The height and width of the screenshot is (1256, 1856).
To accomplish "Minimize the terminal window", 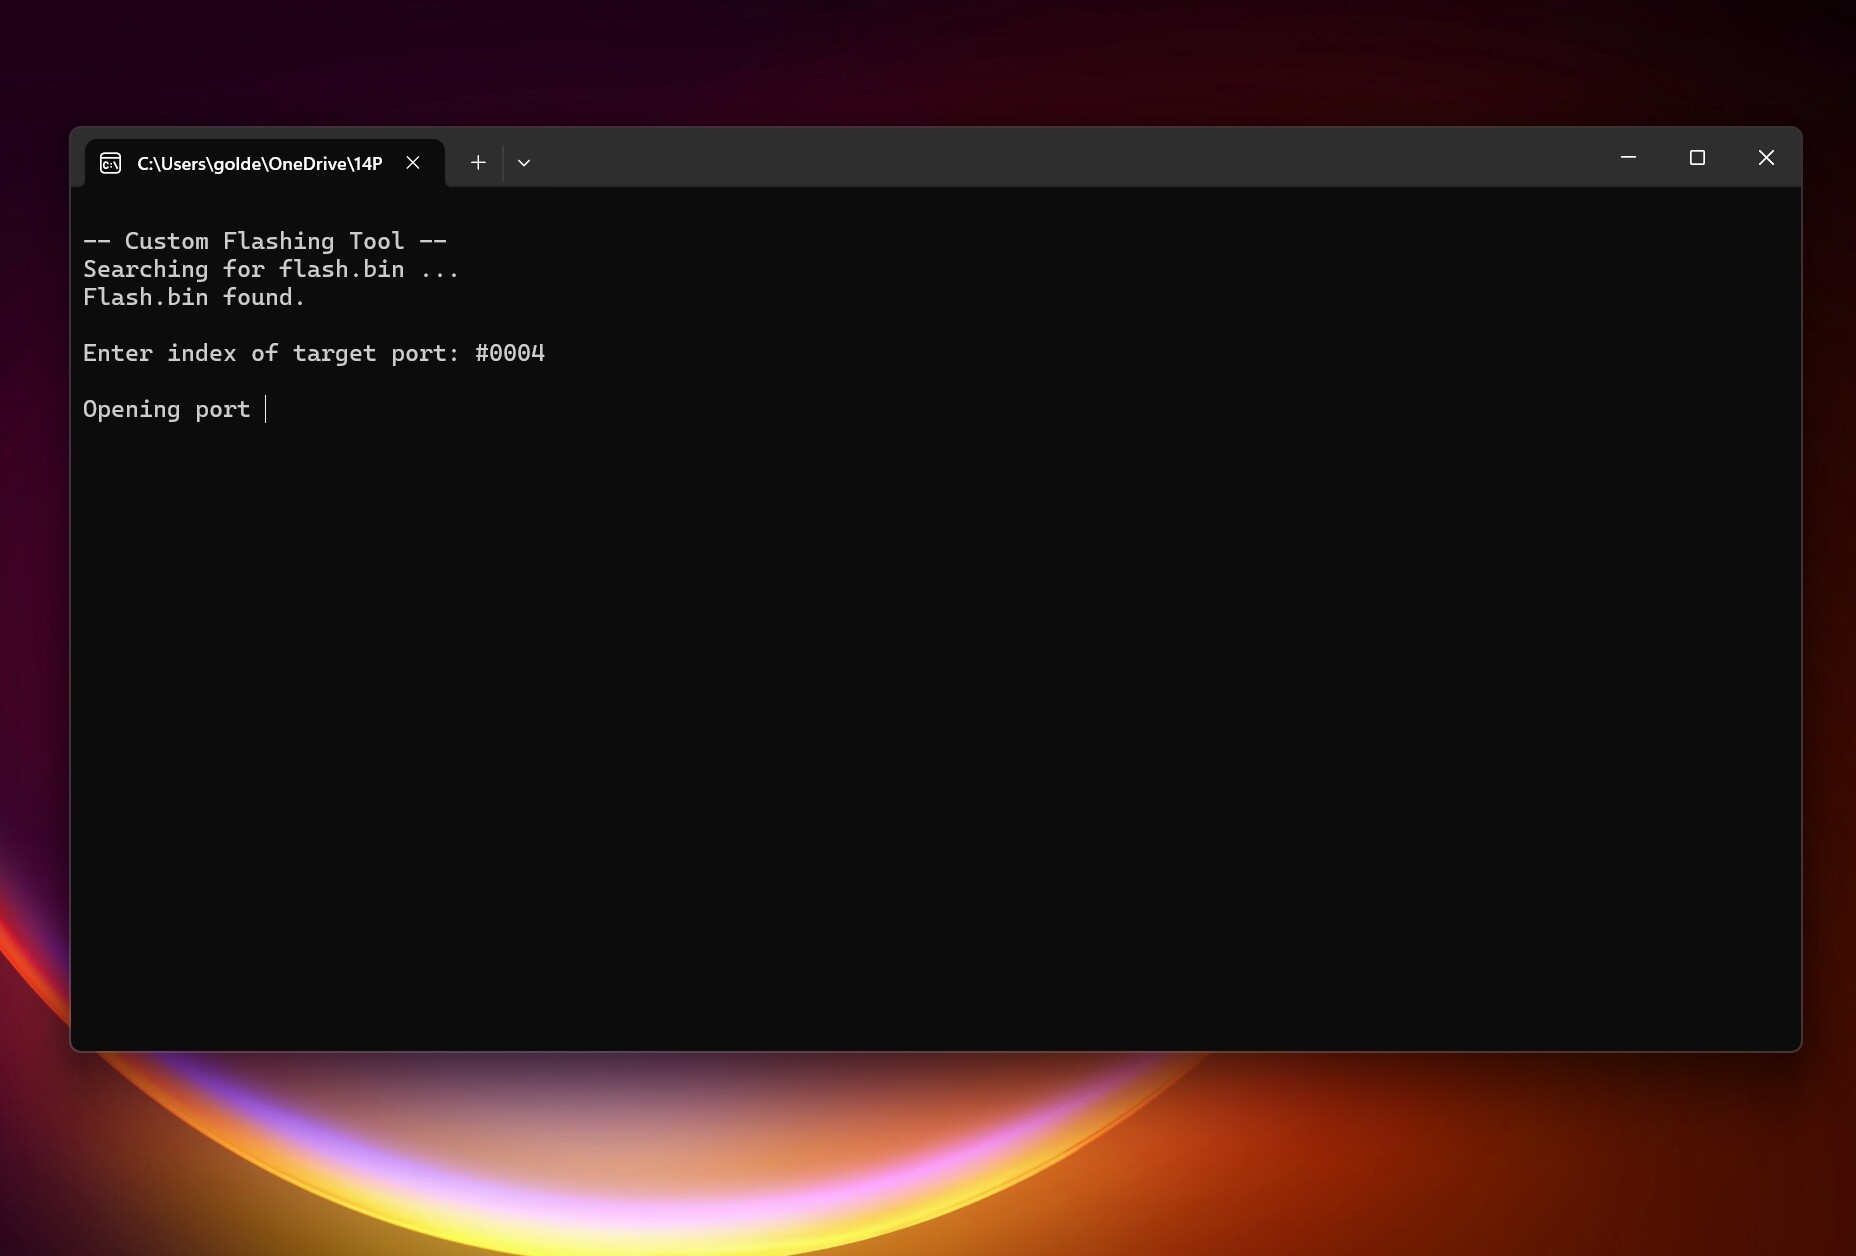I will coord(1628,158).
